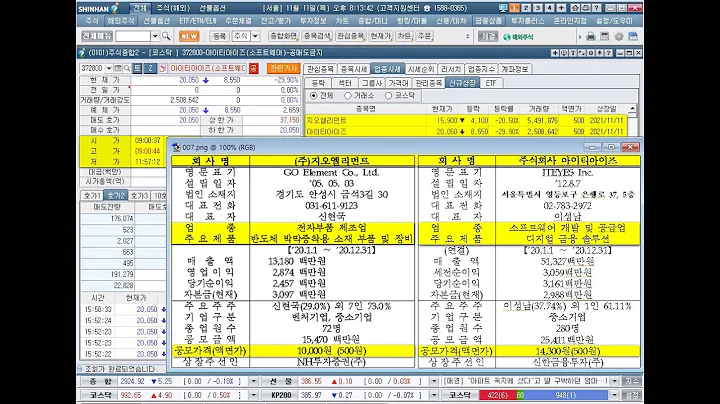Open the 선물옵션 item in the menu bar row
The image size is (720, 404).
[x=157, y=21]
